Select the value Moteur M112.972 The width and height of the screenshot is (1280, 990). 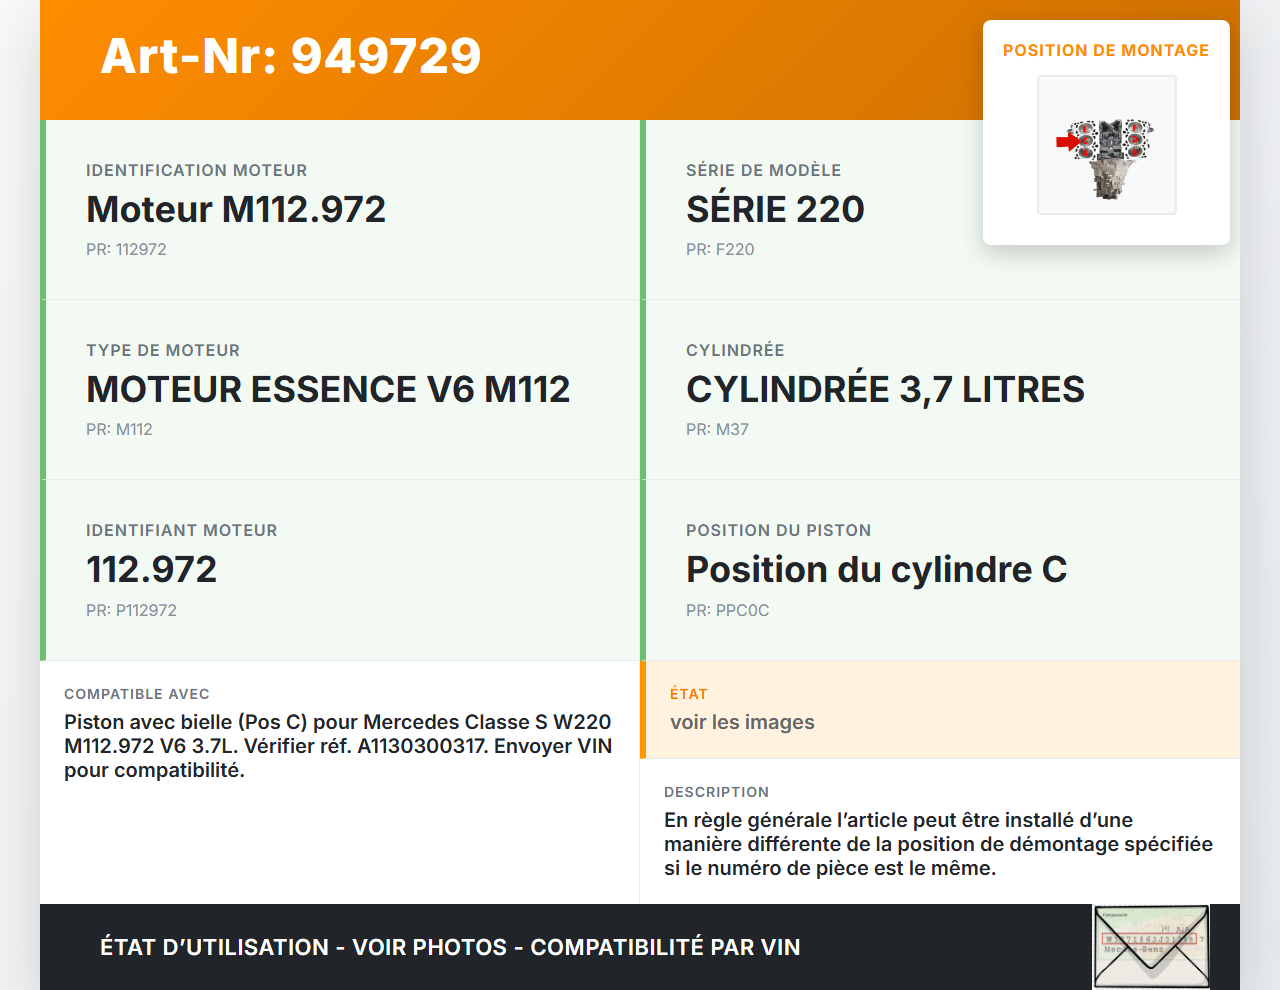pos(236,209)
